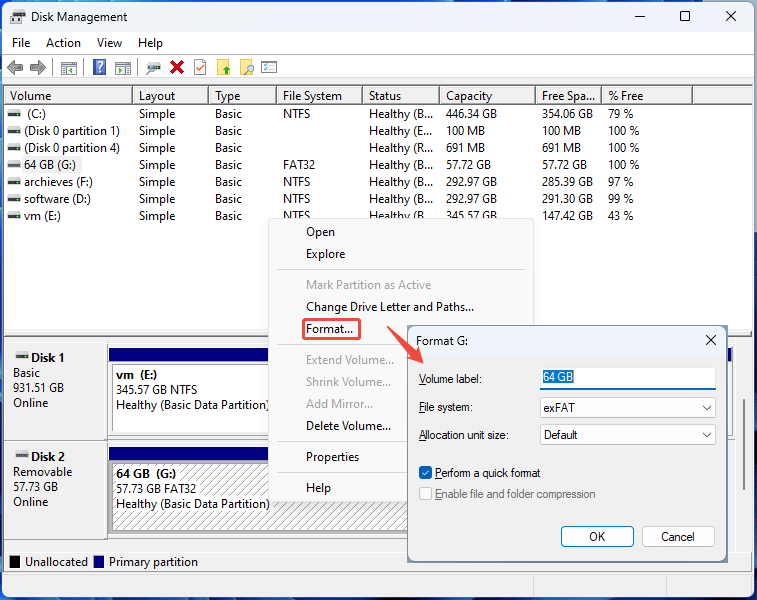Sort by the Capacity column header
The width and height of the screenshot is (757, 600).
[488, 96]
